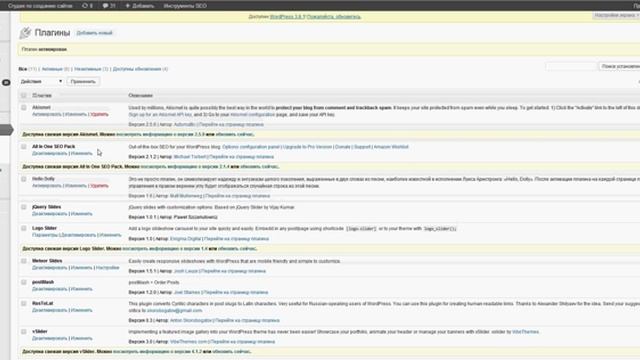Screen dimensions: 640x360
Task: Open the Действия bulk actions dropdown
Action: coord(41,81)
